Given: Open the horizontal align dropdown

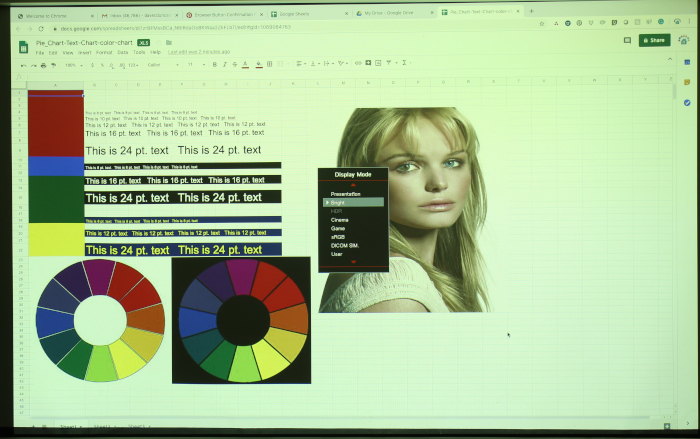Looking at the screenshot, I should (301, 63).
